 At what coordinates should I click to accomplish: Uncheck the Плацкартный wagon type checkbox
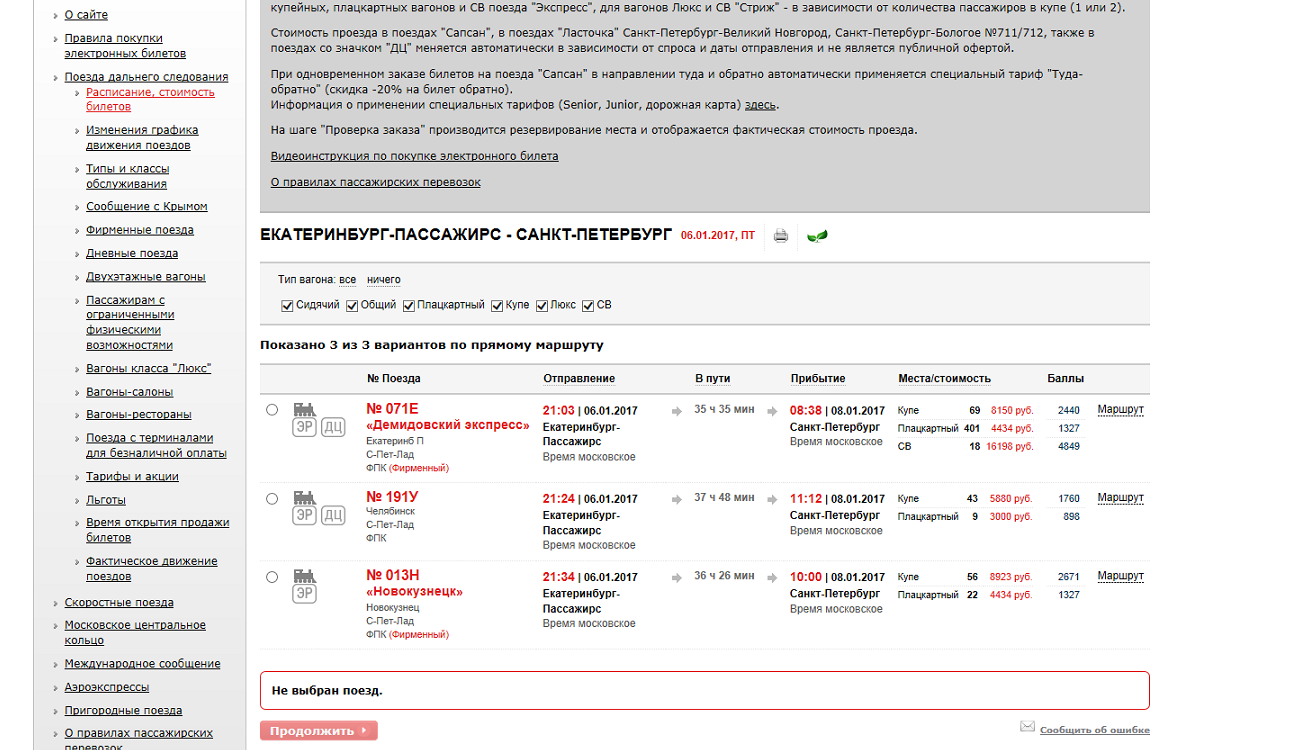point(409,306)
